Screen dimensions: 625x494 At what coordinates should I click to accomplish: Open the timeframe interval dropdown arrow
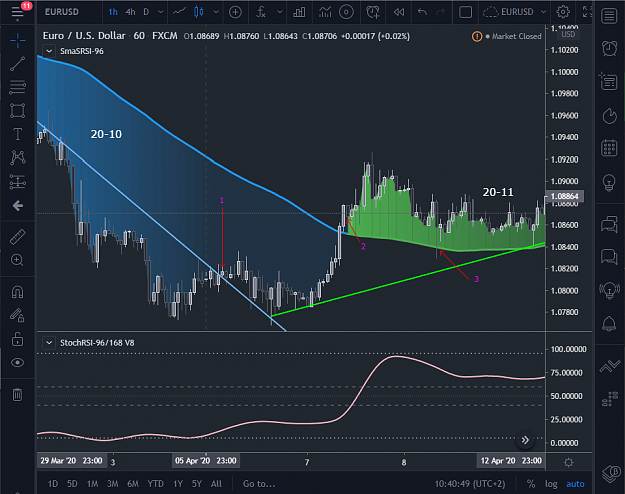[160, 12]
